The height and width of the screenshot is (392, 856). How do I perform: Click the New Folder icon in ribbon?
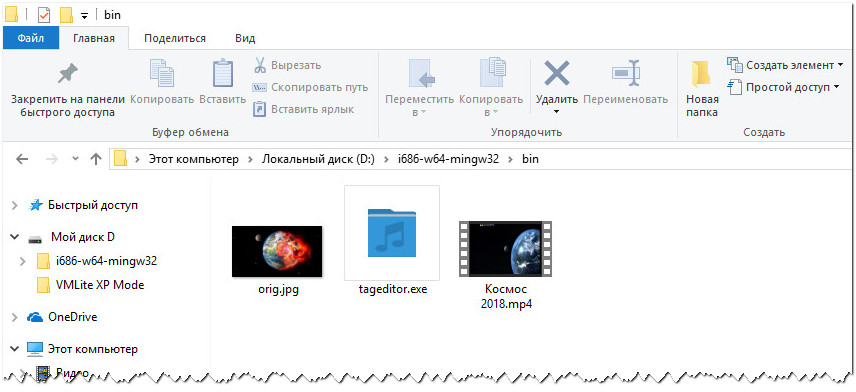(x=701, y=74)
